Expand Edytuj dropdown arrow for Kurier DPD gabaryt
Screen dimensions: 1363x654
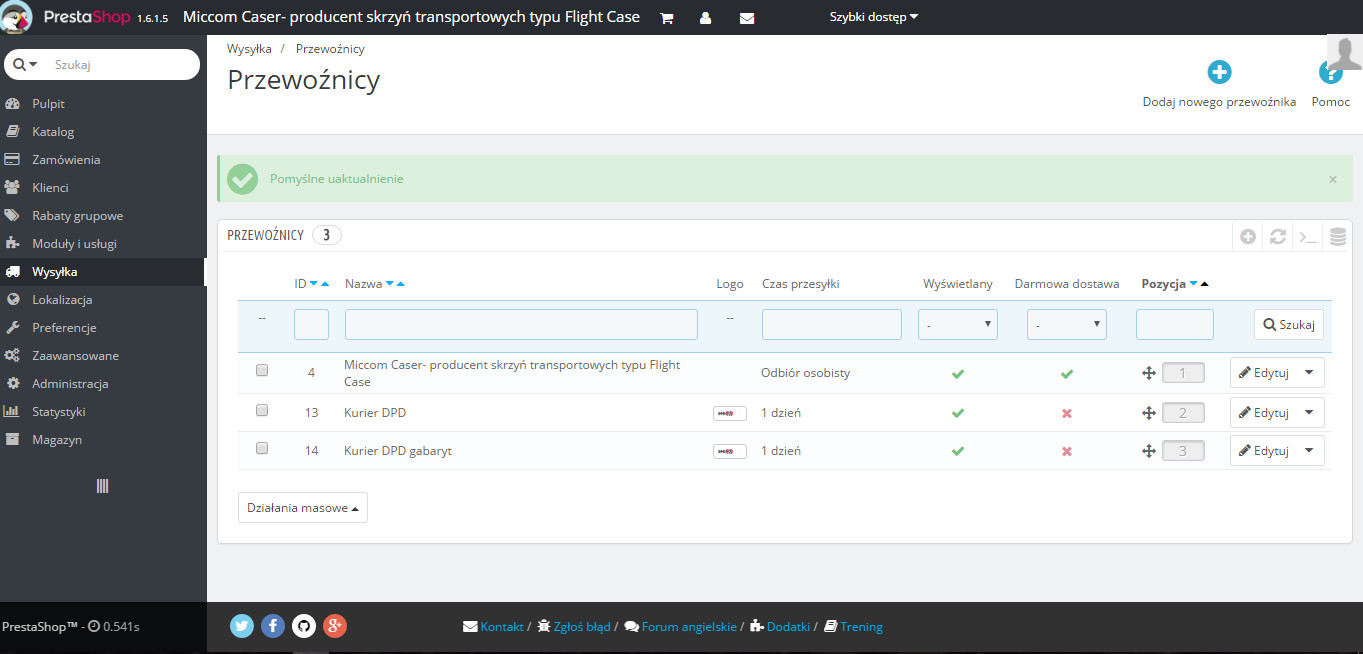click(1310, 451)
